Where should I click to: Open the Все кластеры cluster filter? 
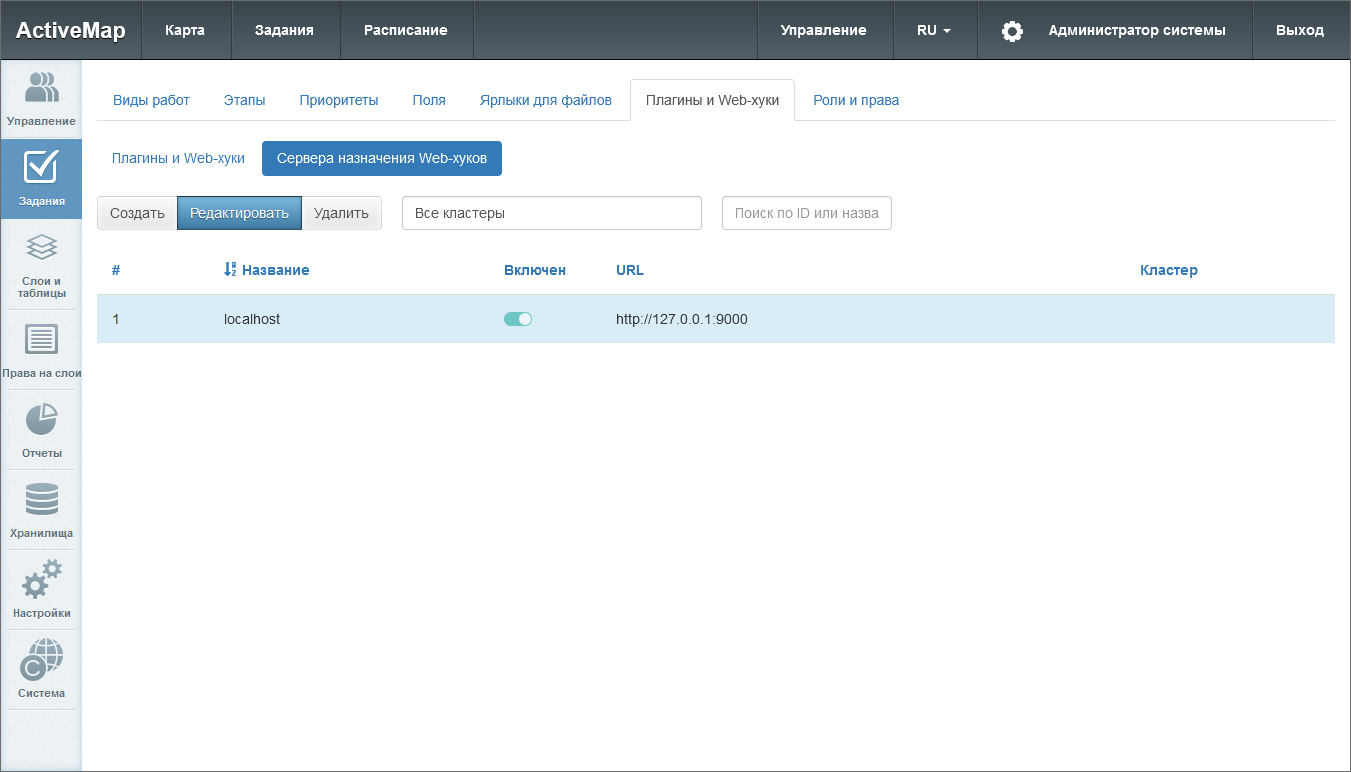[x=551, y=213]
